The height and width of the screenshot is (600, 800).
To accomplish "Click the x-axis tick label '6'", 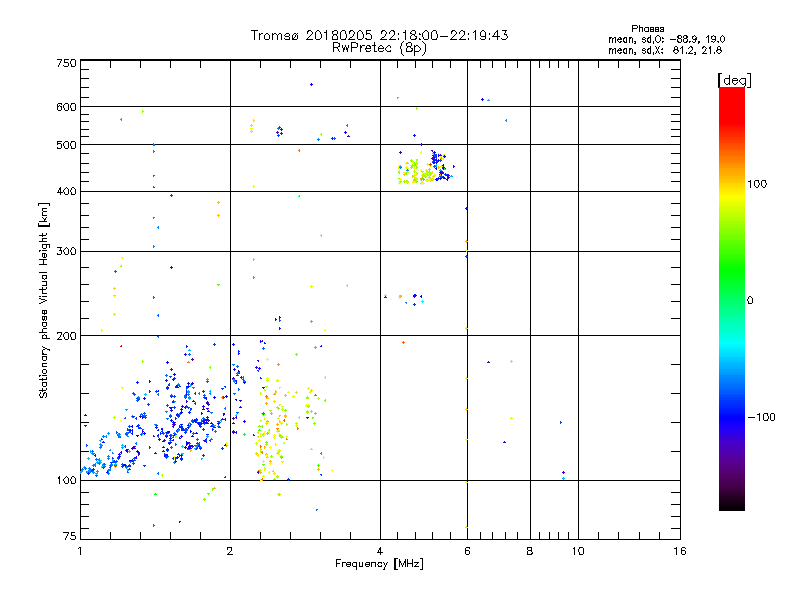I will [x=467, y=551].
